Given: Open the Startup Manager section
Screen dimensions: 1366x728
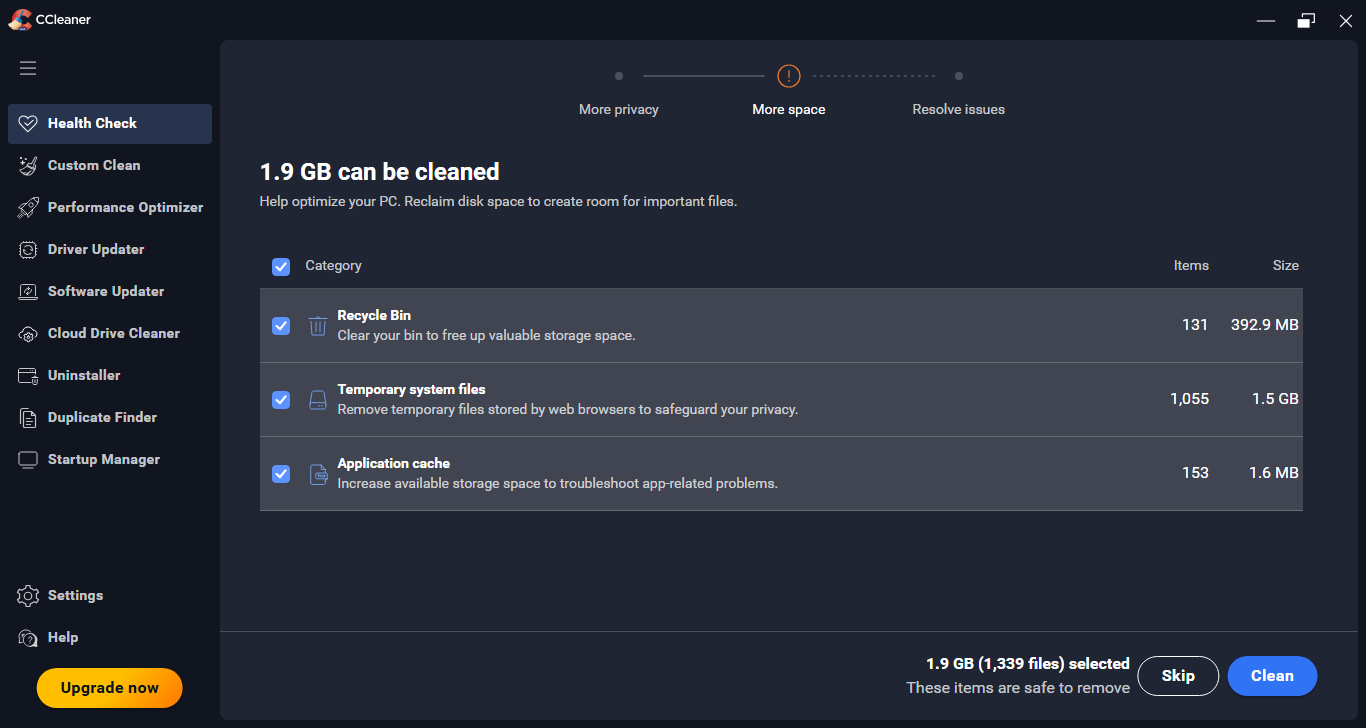Looking at the screenshot, I should 104,460.
